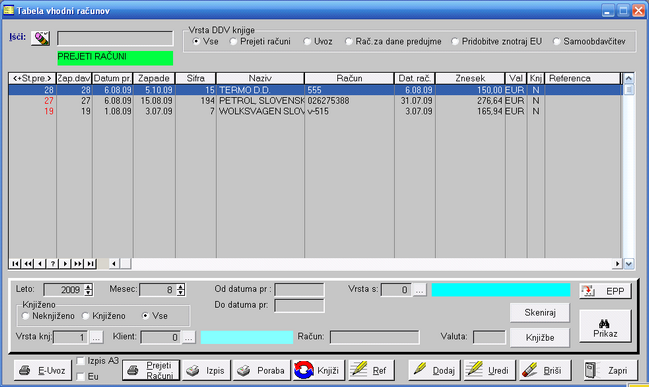Jump to last record navigation arrow
Viewport: 649px width, 387px height.
(90, 264)
